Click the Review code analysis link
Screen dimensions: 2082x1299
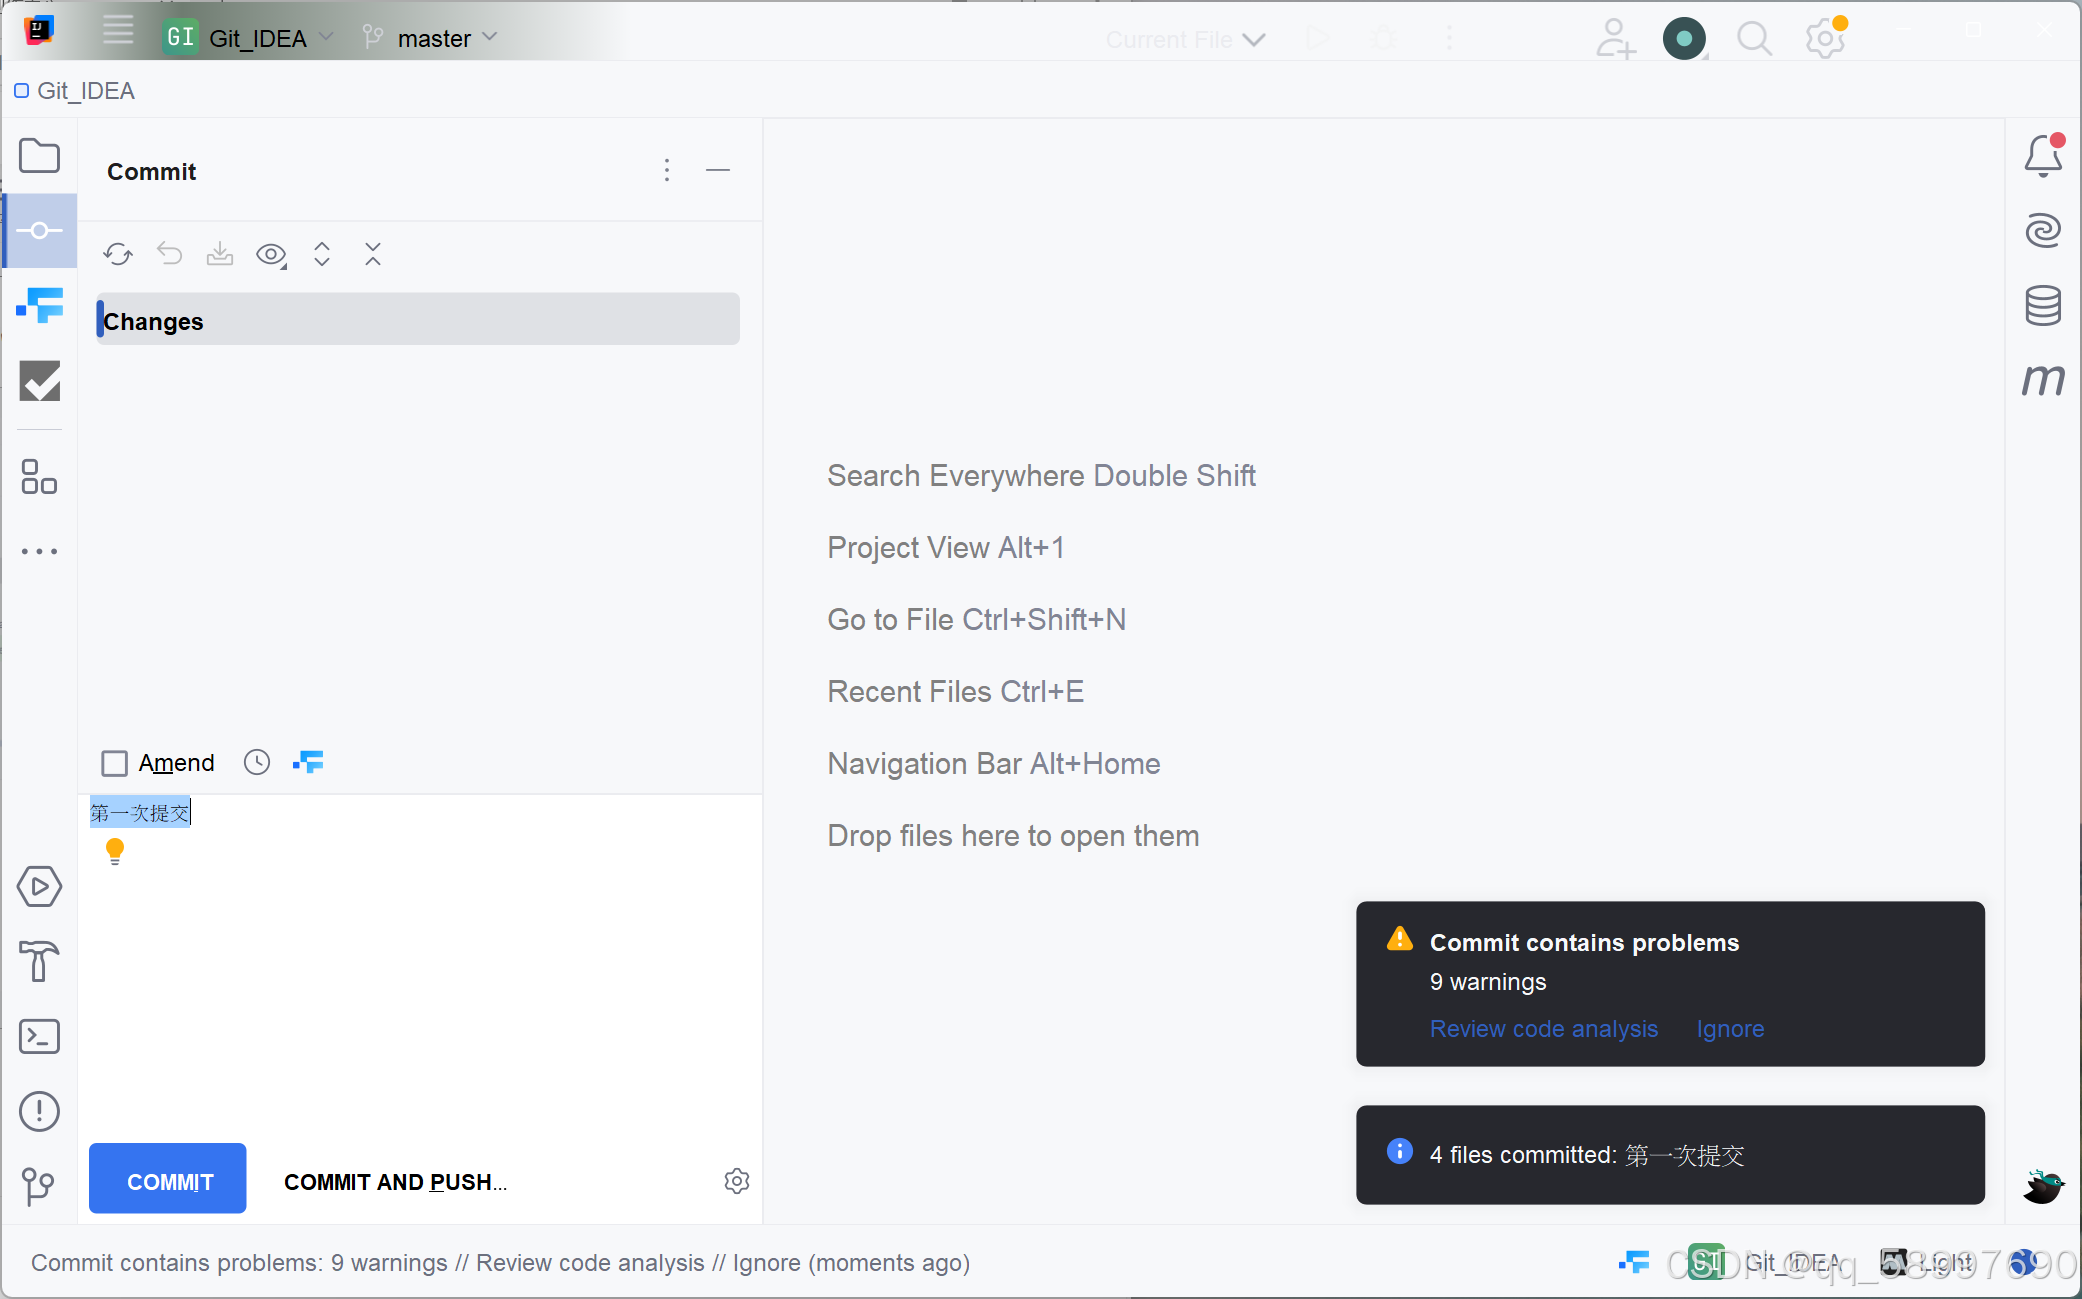[1543, 1029]
